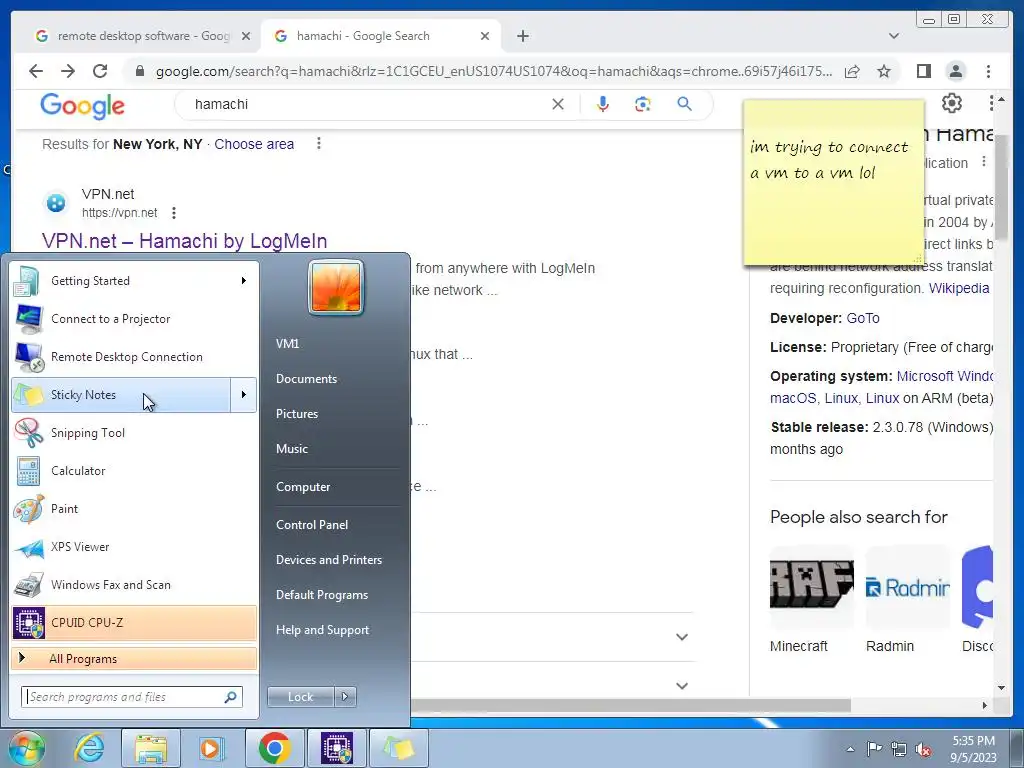Screen dimensions: 1024x768
Task: Click the Google search magnifier button
Action: click(x=684, y=104)
